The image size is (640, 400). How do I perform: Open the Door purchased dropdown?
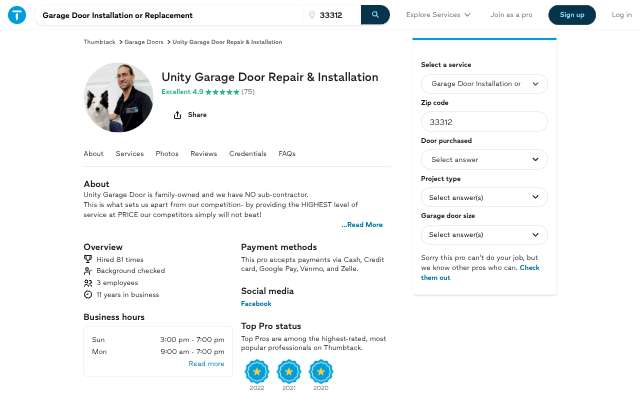tap(484, 160)
